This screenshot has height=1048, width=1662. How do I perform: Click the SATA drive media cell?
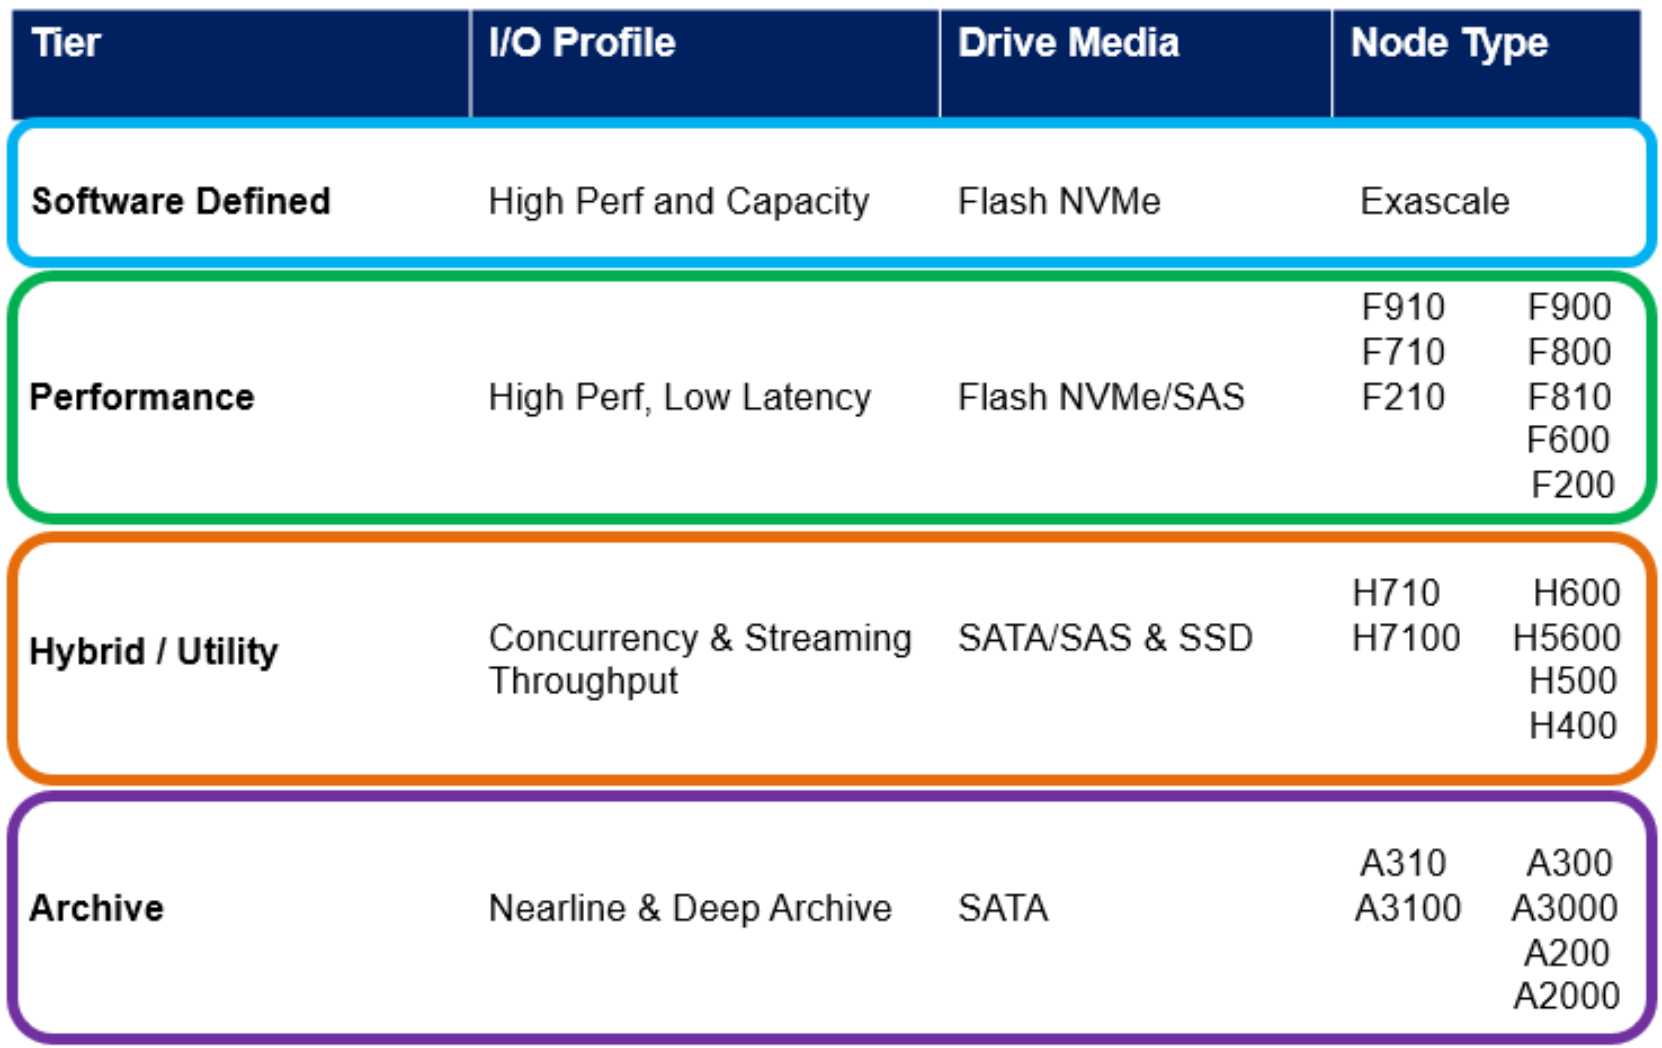pos(1003,908)
